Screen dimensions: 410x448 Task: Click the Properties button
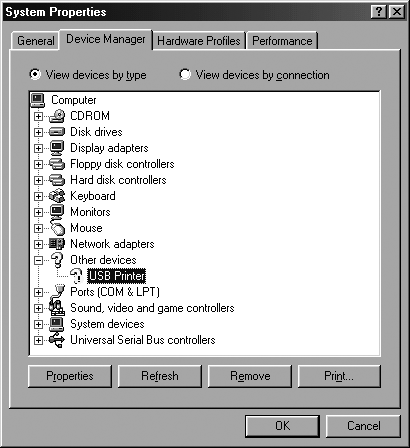point(70,376)
